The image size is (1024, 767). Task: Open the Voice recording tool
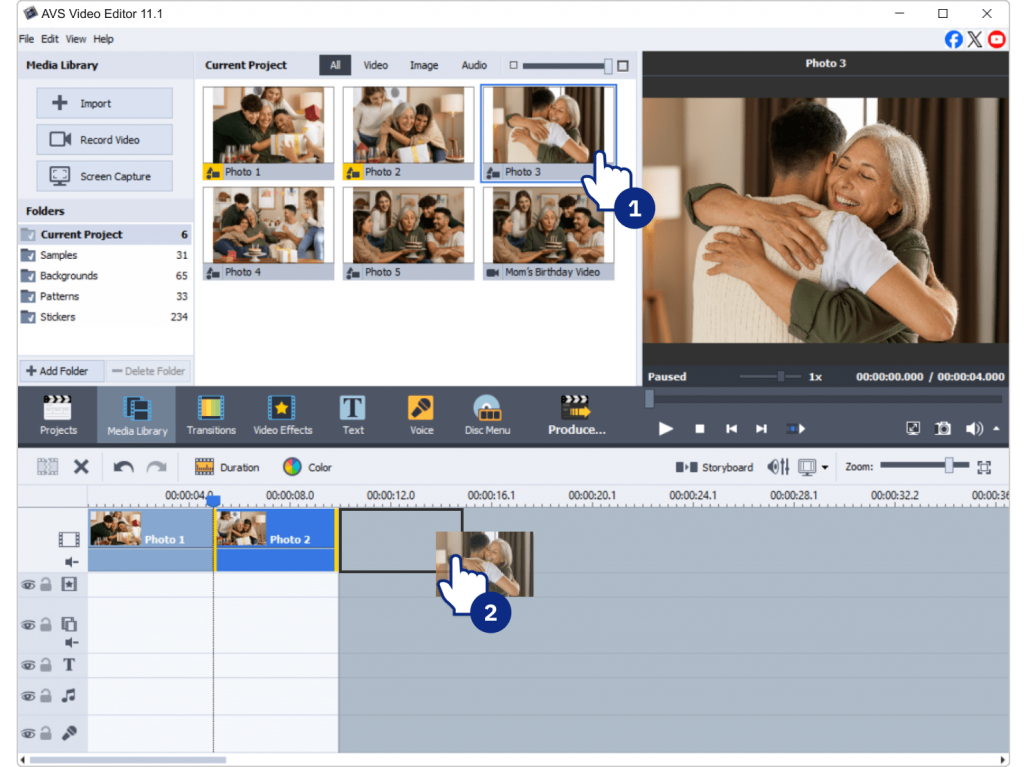[421, 415]
